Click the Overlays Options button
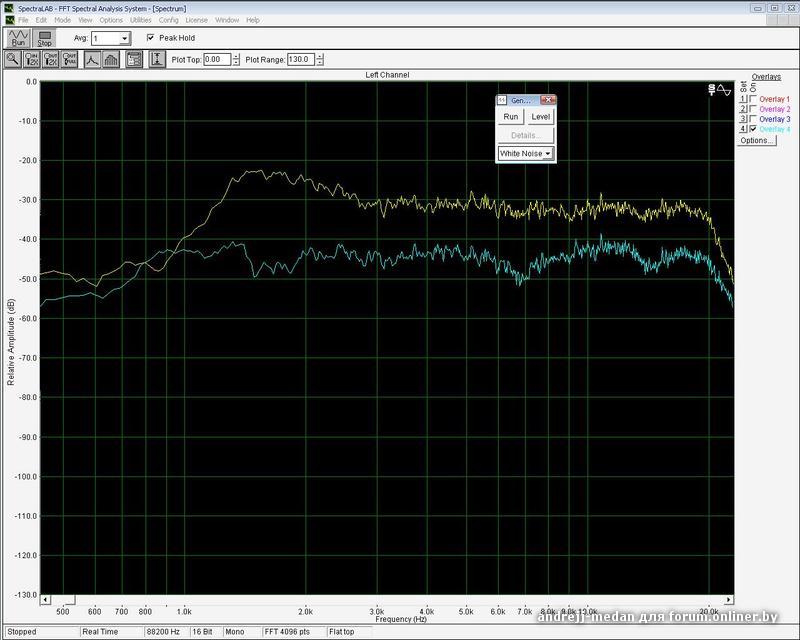Screen dimensions: 800x640 click(756, 141)
